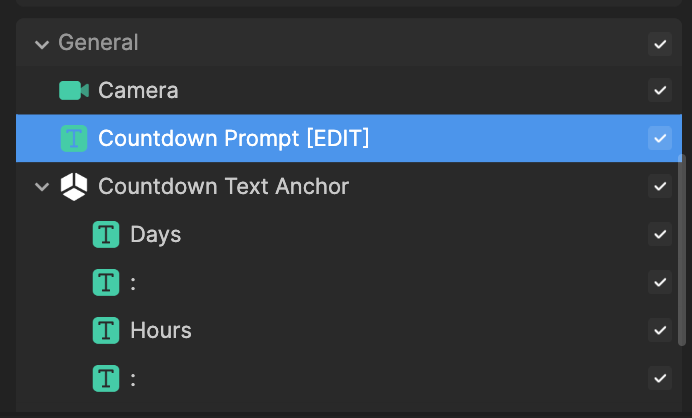Disable the Hours layer checkbox

point(660,331)
